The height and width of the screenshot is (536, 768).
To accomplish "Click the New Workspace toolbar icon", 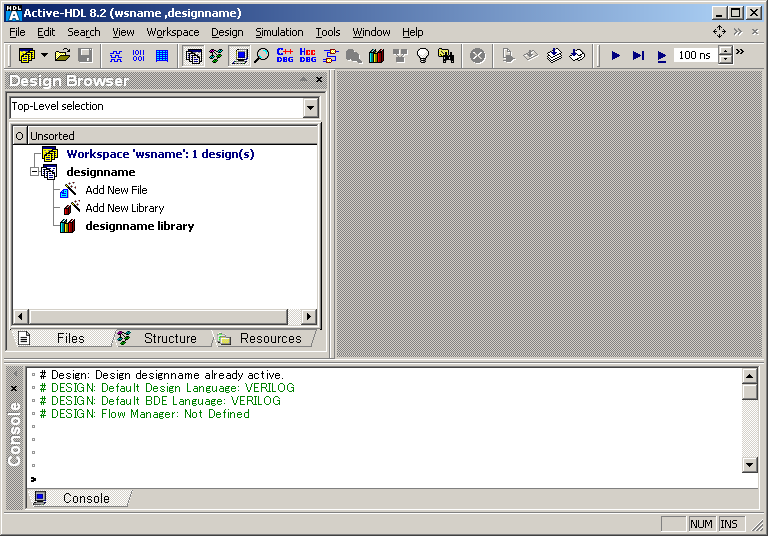I will (26, 55).
